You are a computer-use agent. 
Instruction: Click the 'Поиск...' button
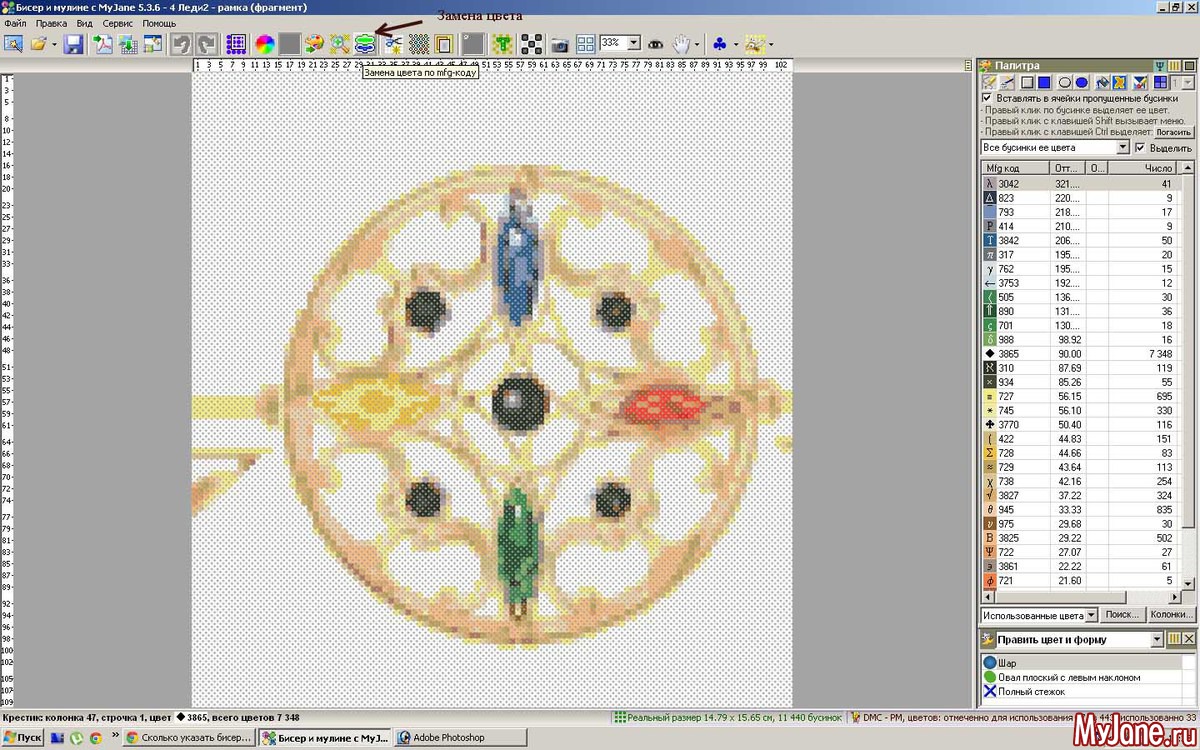(x=1122, y=615)
